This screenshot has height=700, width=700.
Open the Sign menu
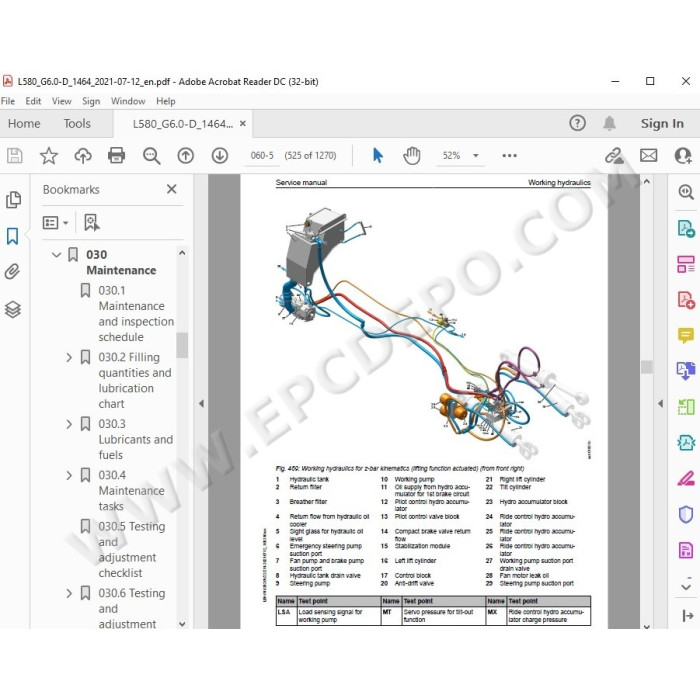91,101
